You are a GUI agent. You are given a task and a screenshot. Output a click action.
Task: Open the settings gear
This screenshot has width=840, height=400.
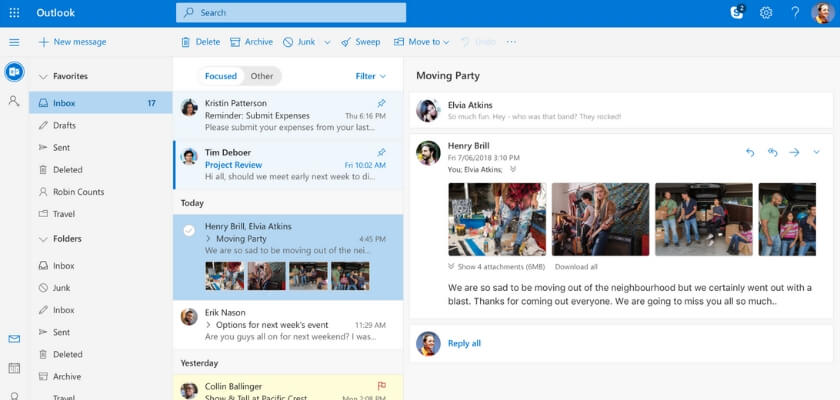[x=766, y=13]
